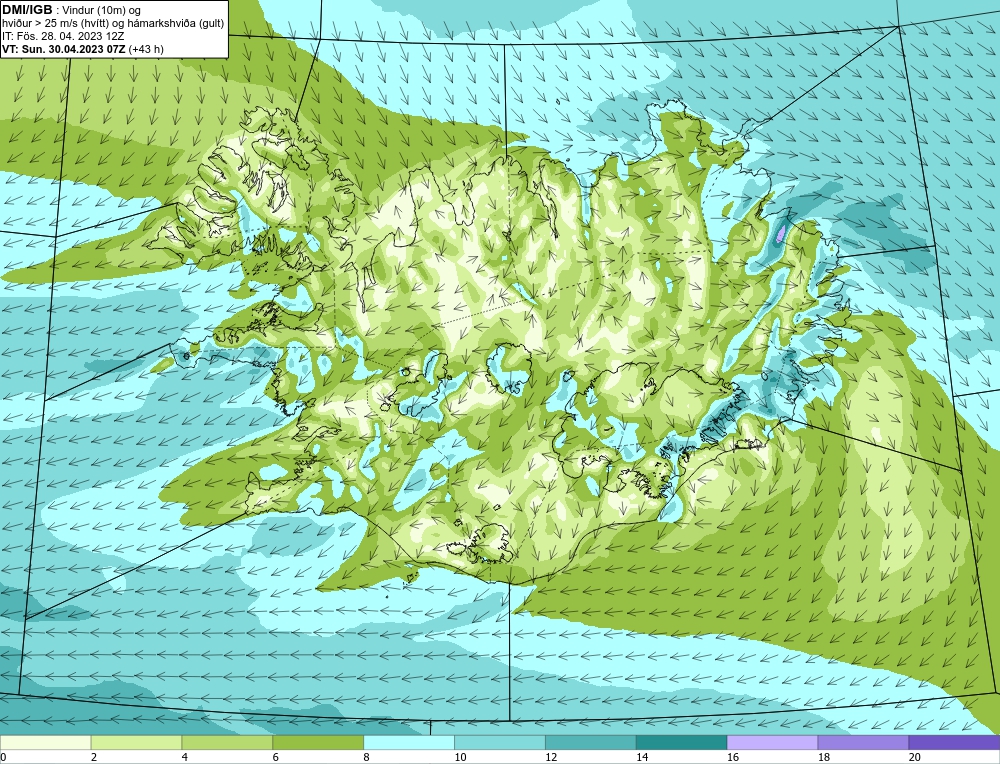Select the 'IT: Fös. 28. 04. 2023 12Z' line
The image size is (1000, 764).
[63, 36]
